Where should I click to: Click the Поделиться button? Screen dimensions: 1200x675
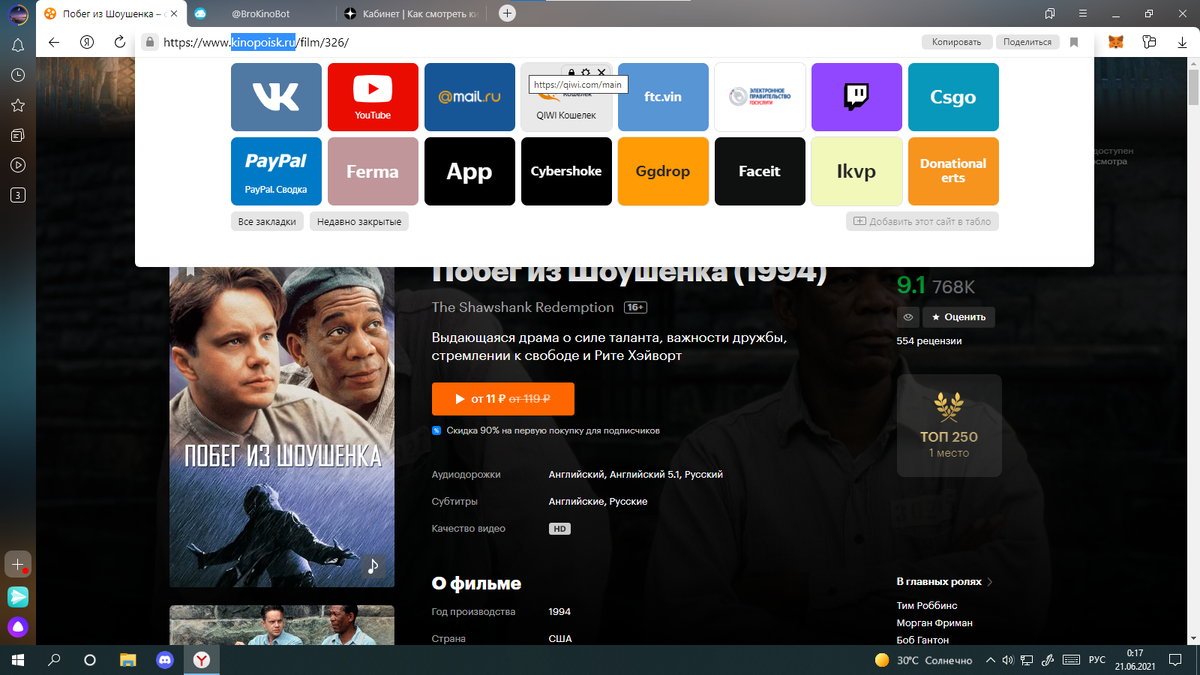1027,42
